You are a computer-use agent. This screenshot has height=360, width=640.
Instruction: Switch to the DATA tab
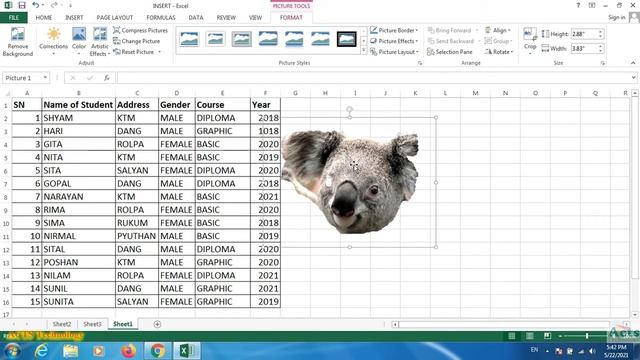point(196,18)
